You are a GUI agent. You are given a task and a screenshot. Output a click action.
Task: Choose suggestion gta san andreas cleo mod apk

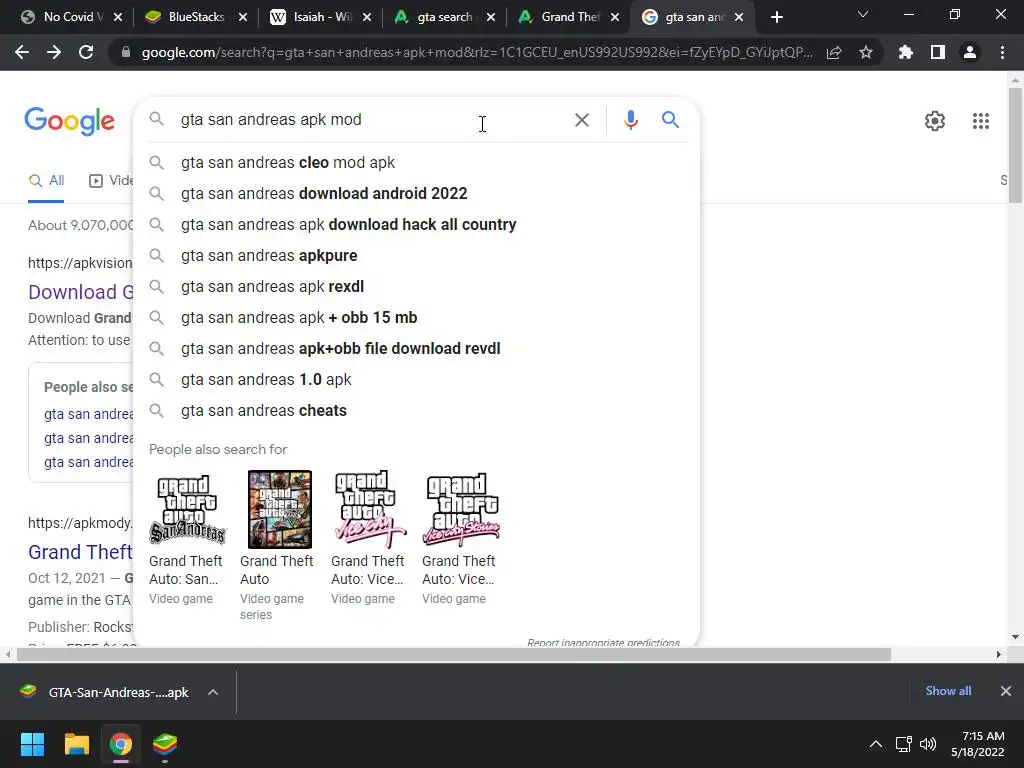coord(416,163)
